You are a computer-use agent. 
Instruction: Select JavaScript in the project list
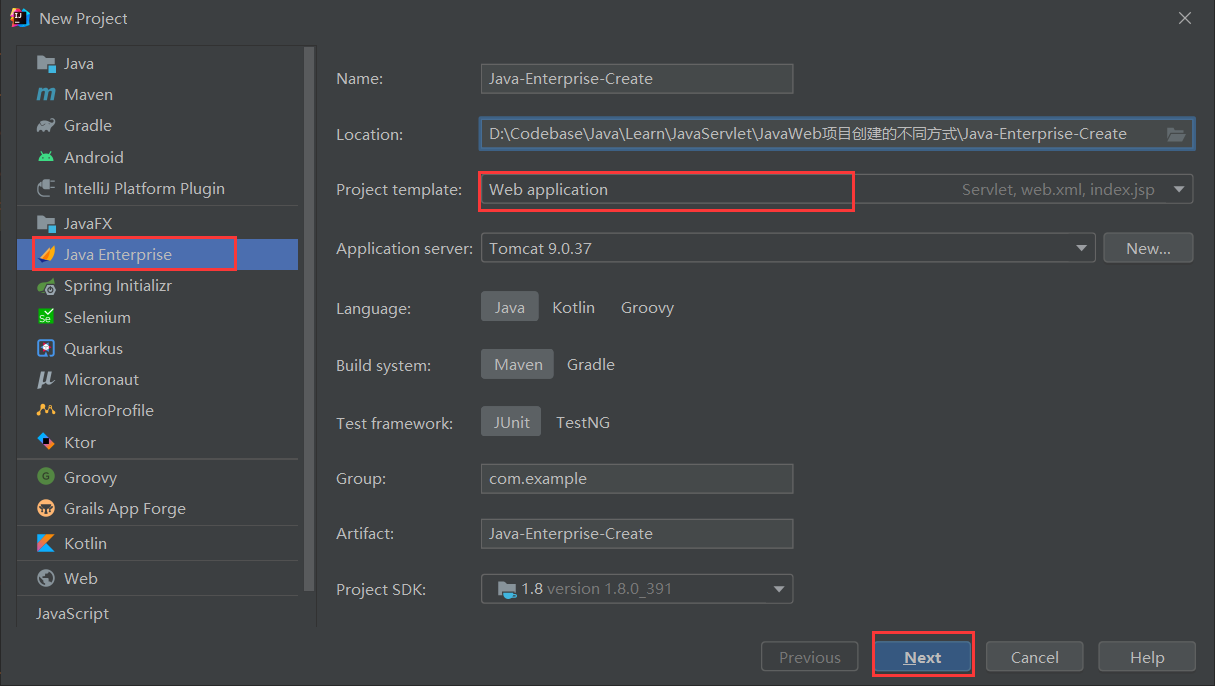tap(72, 614)
